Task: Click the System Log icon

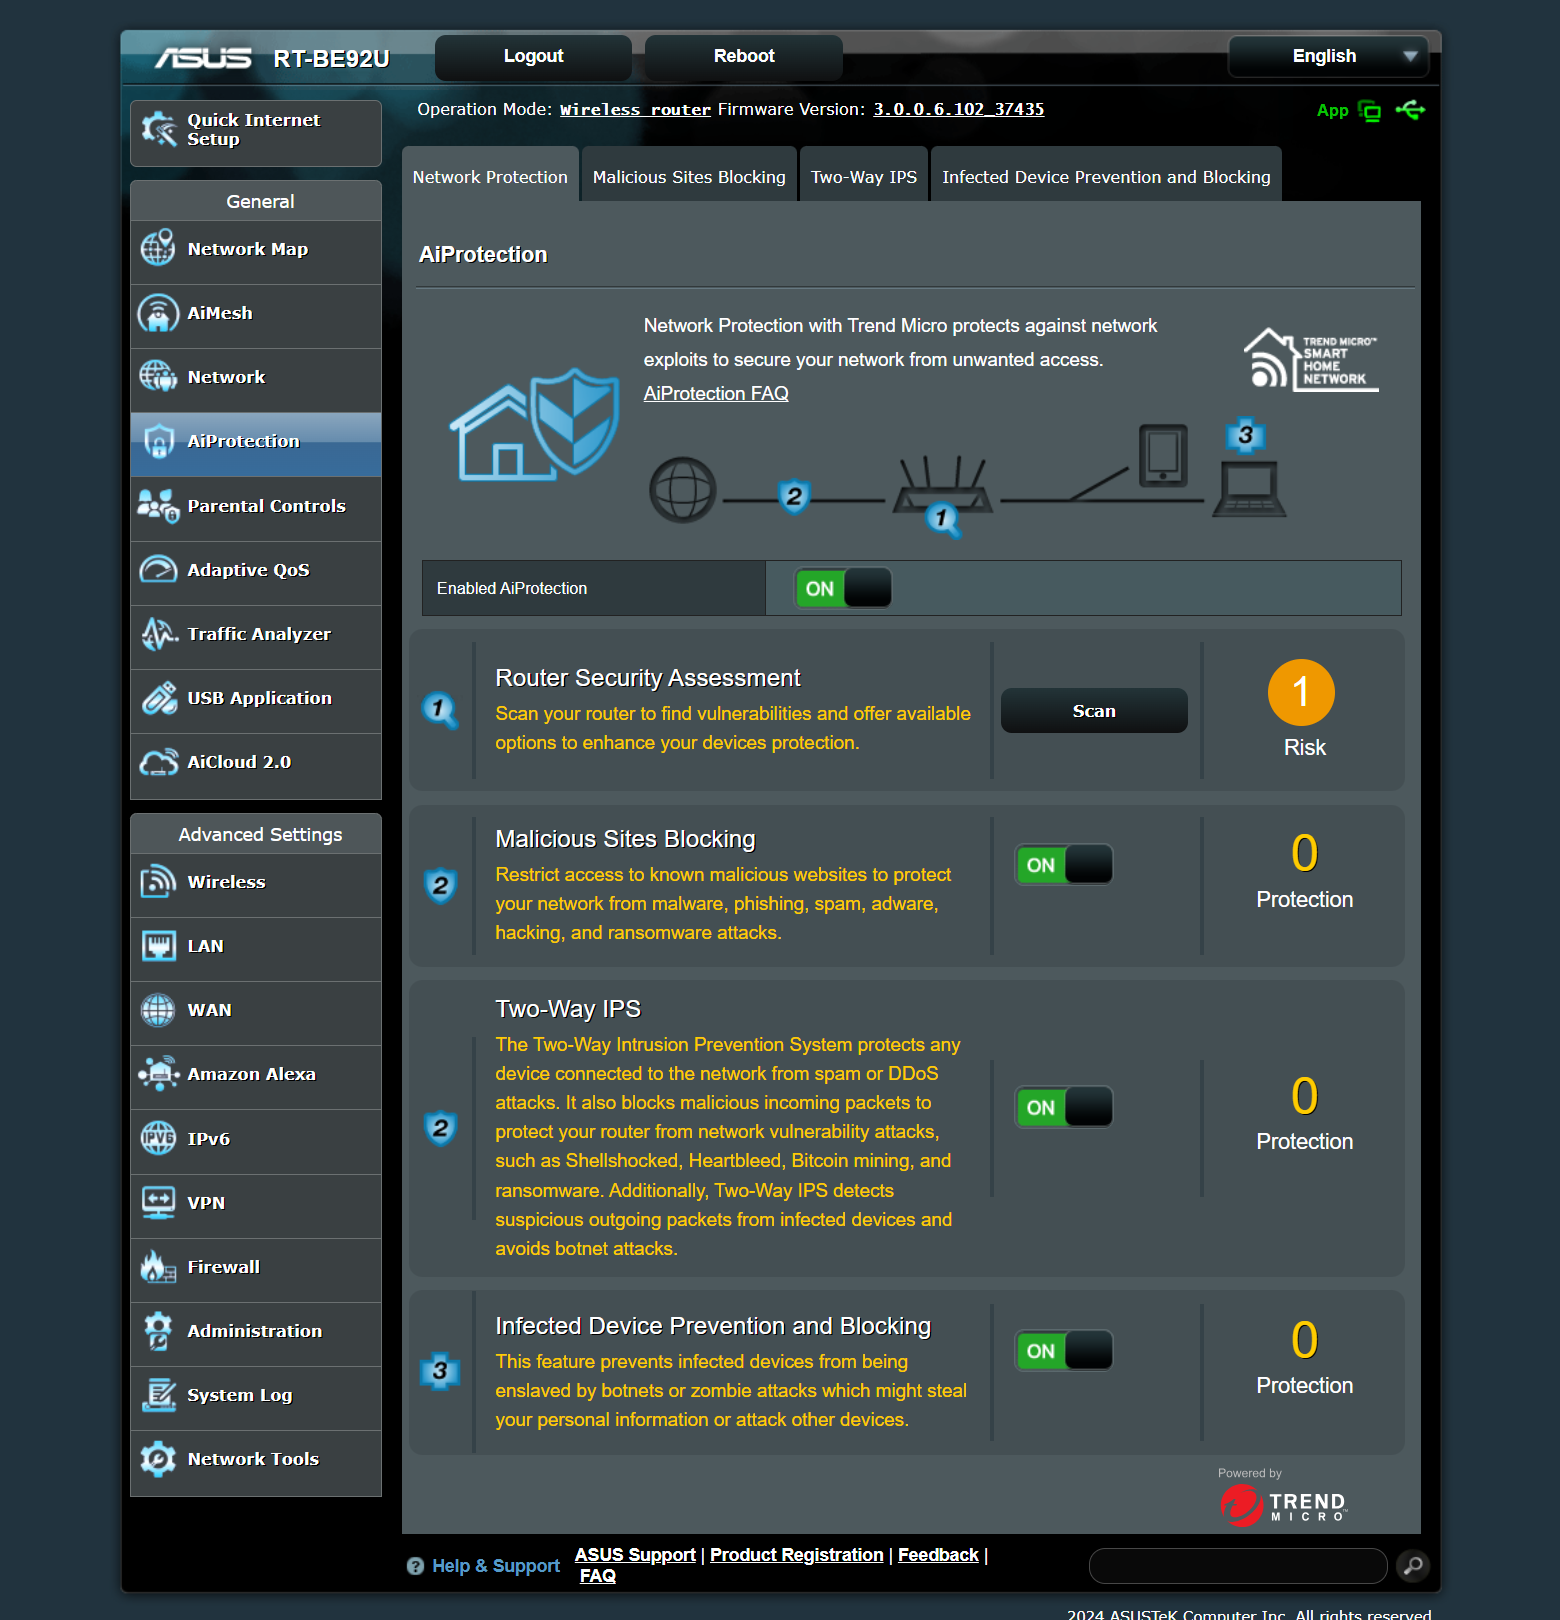Action: tap(158, 1394)
